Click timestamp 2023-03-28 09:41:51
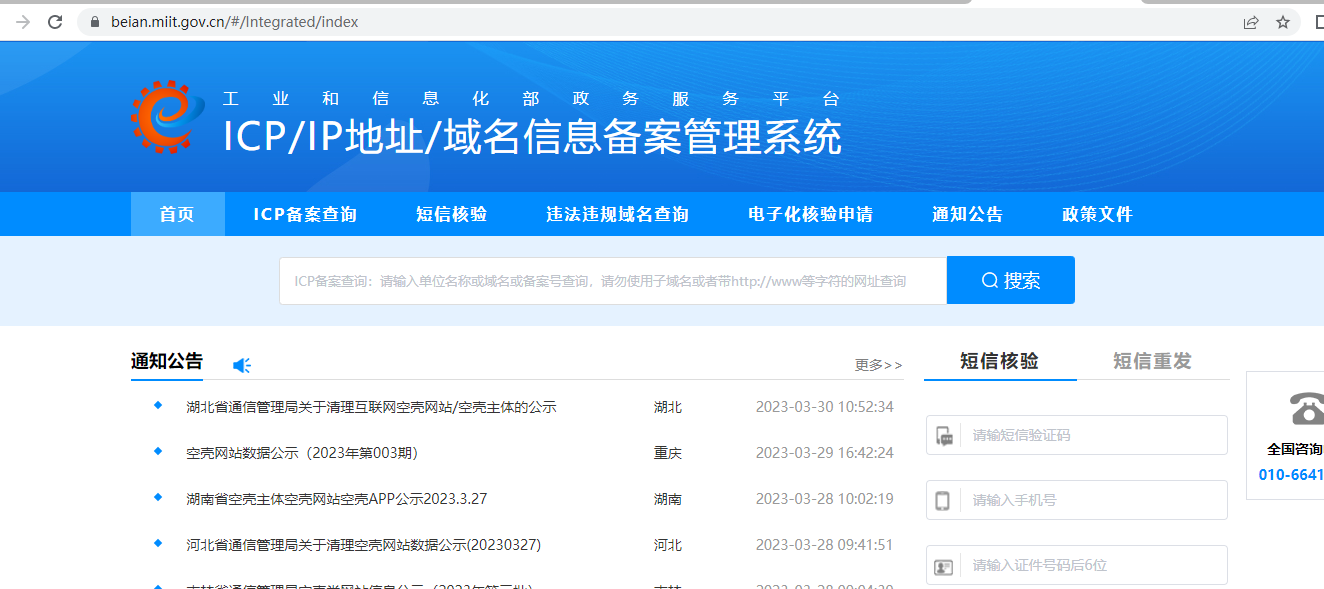Screen dimensions: 1324x589 point(825,545)
